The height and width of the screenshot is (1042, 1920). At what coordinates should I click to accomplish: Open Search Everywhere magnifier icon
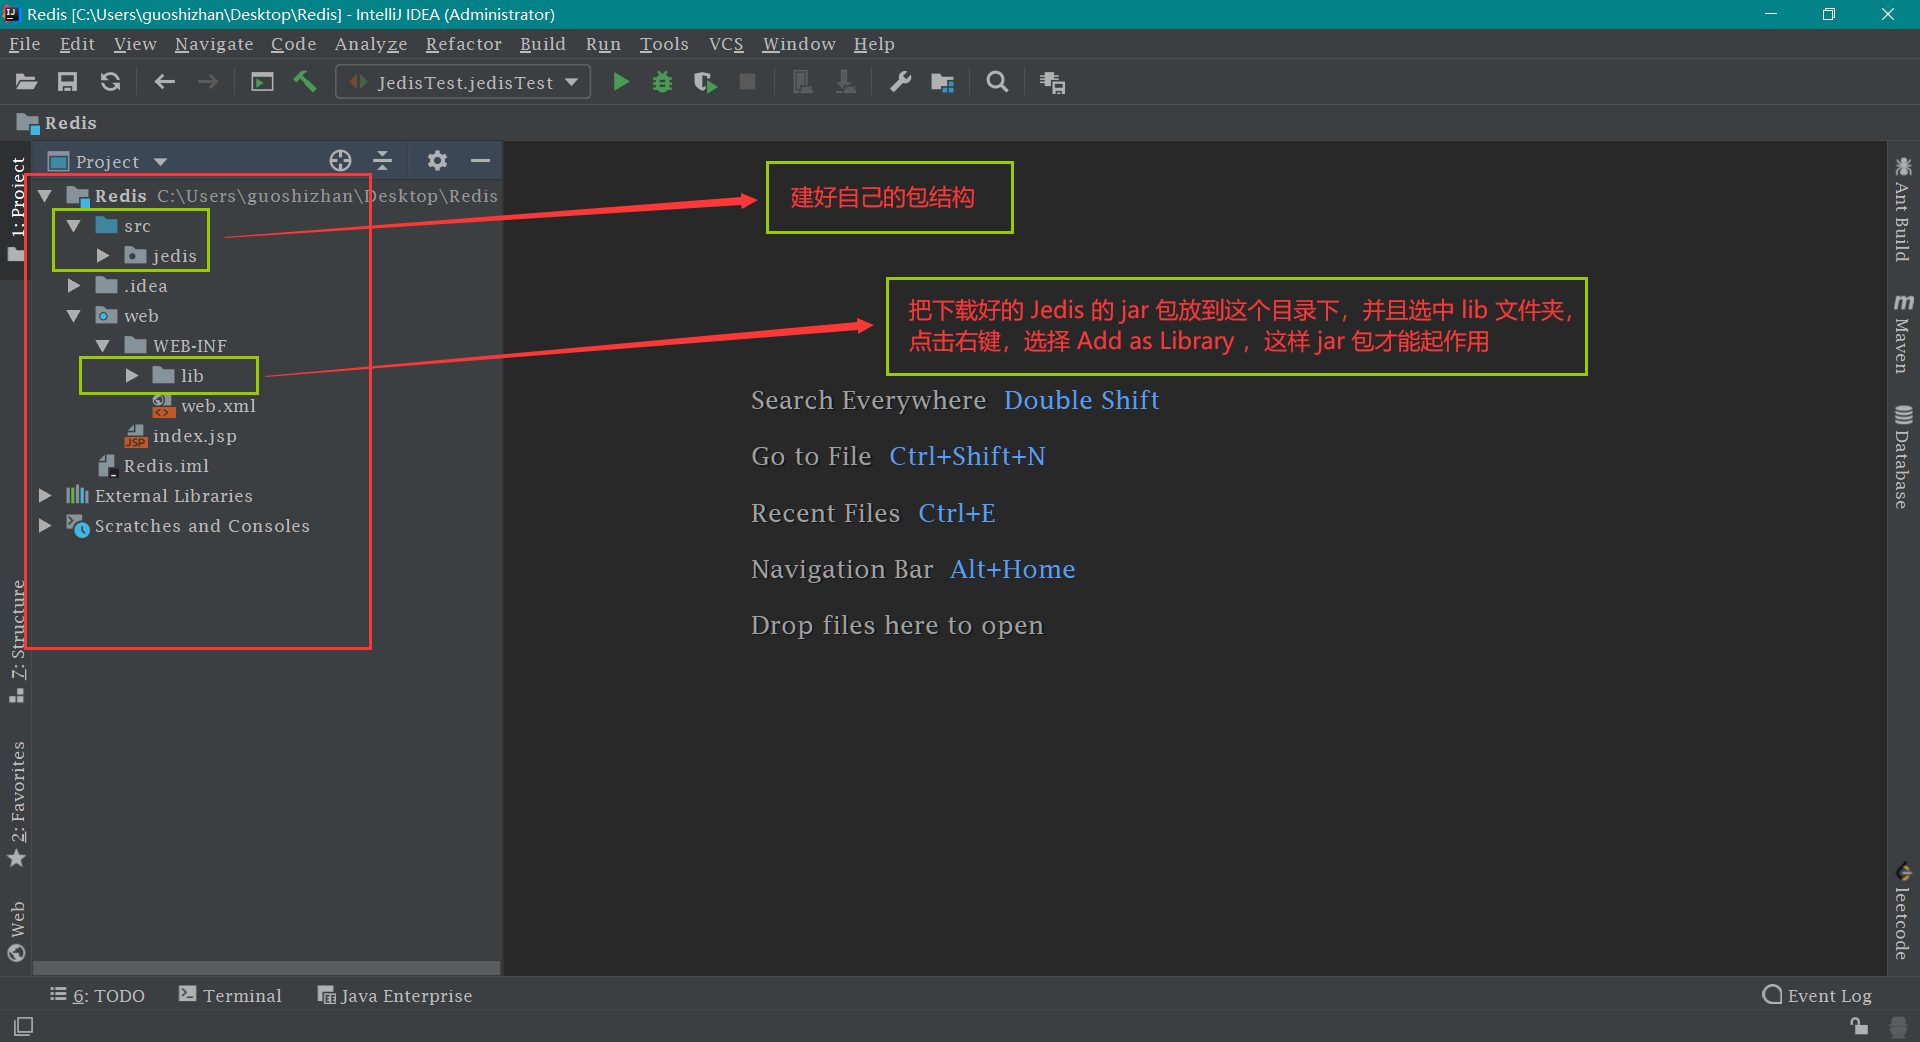tap(997, 82)
